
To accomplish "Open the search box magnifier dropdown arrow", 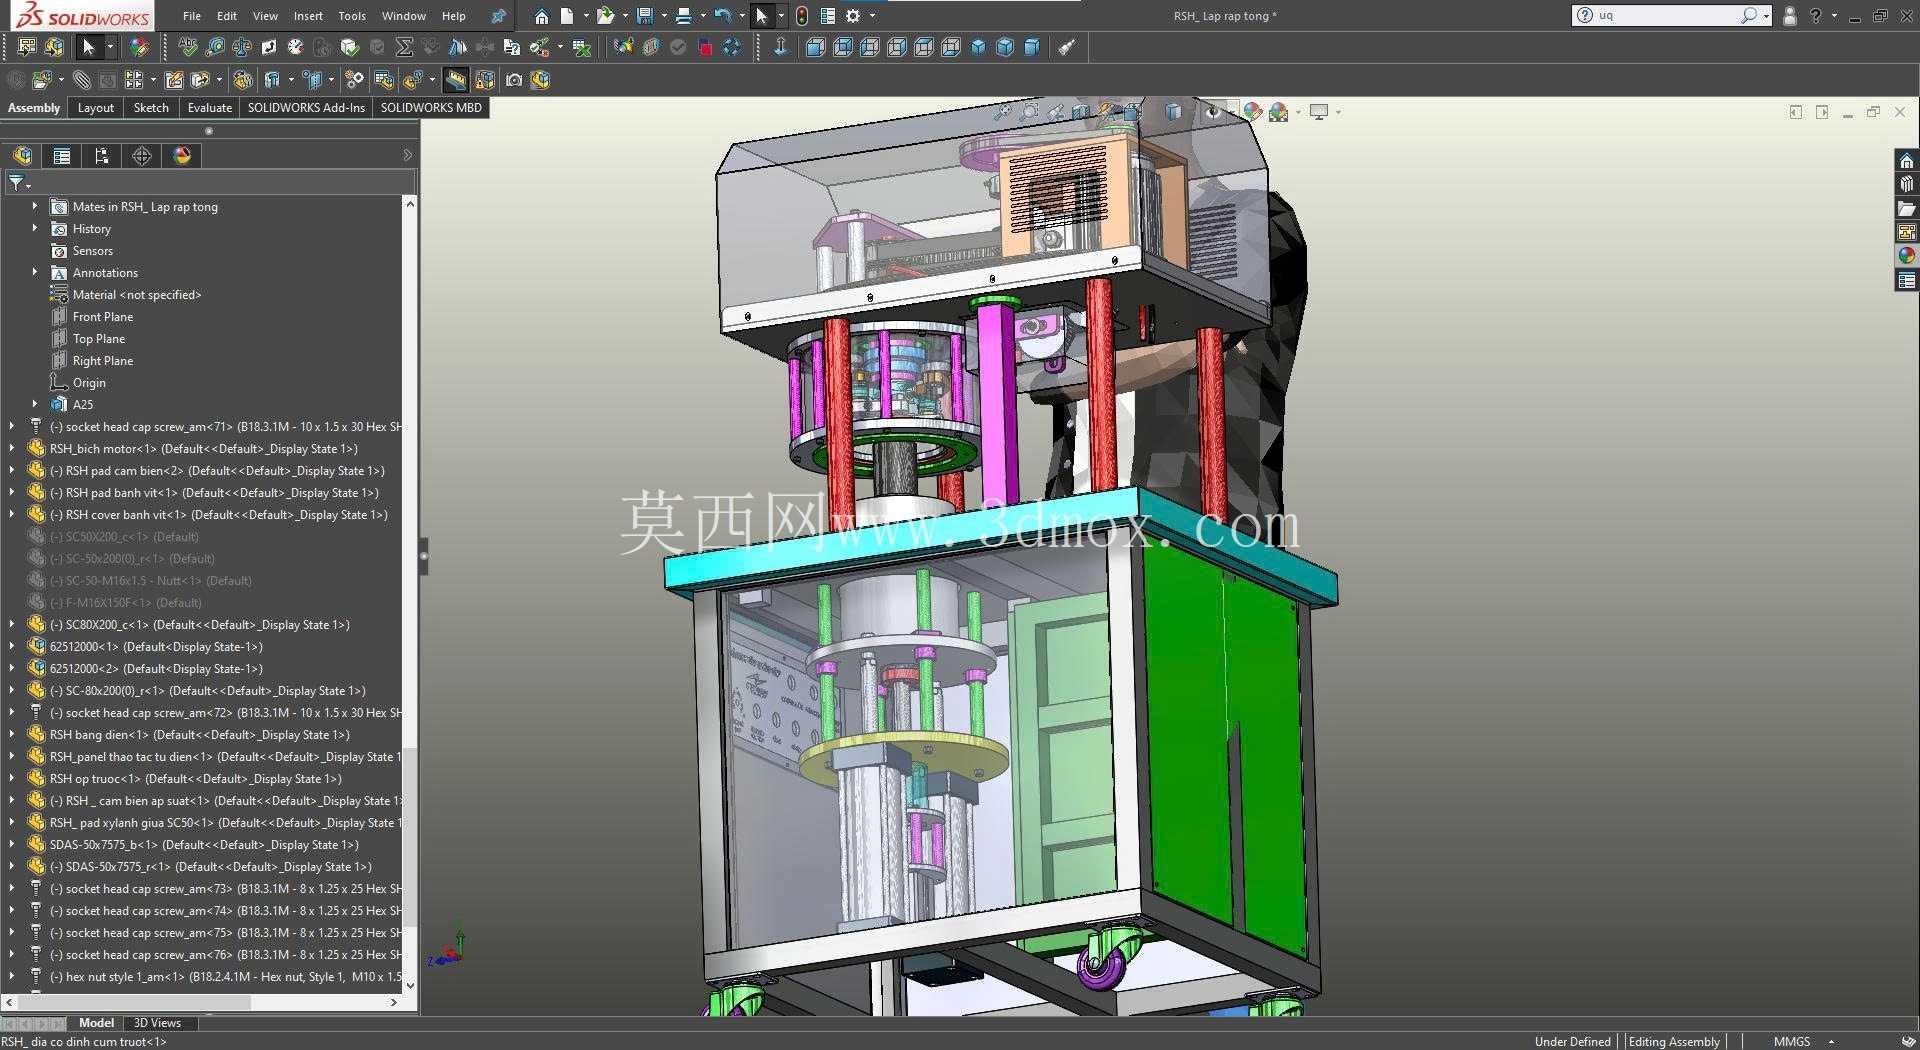I will click(1767, 16).
